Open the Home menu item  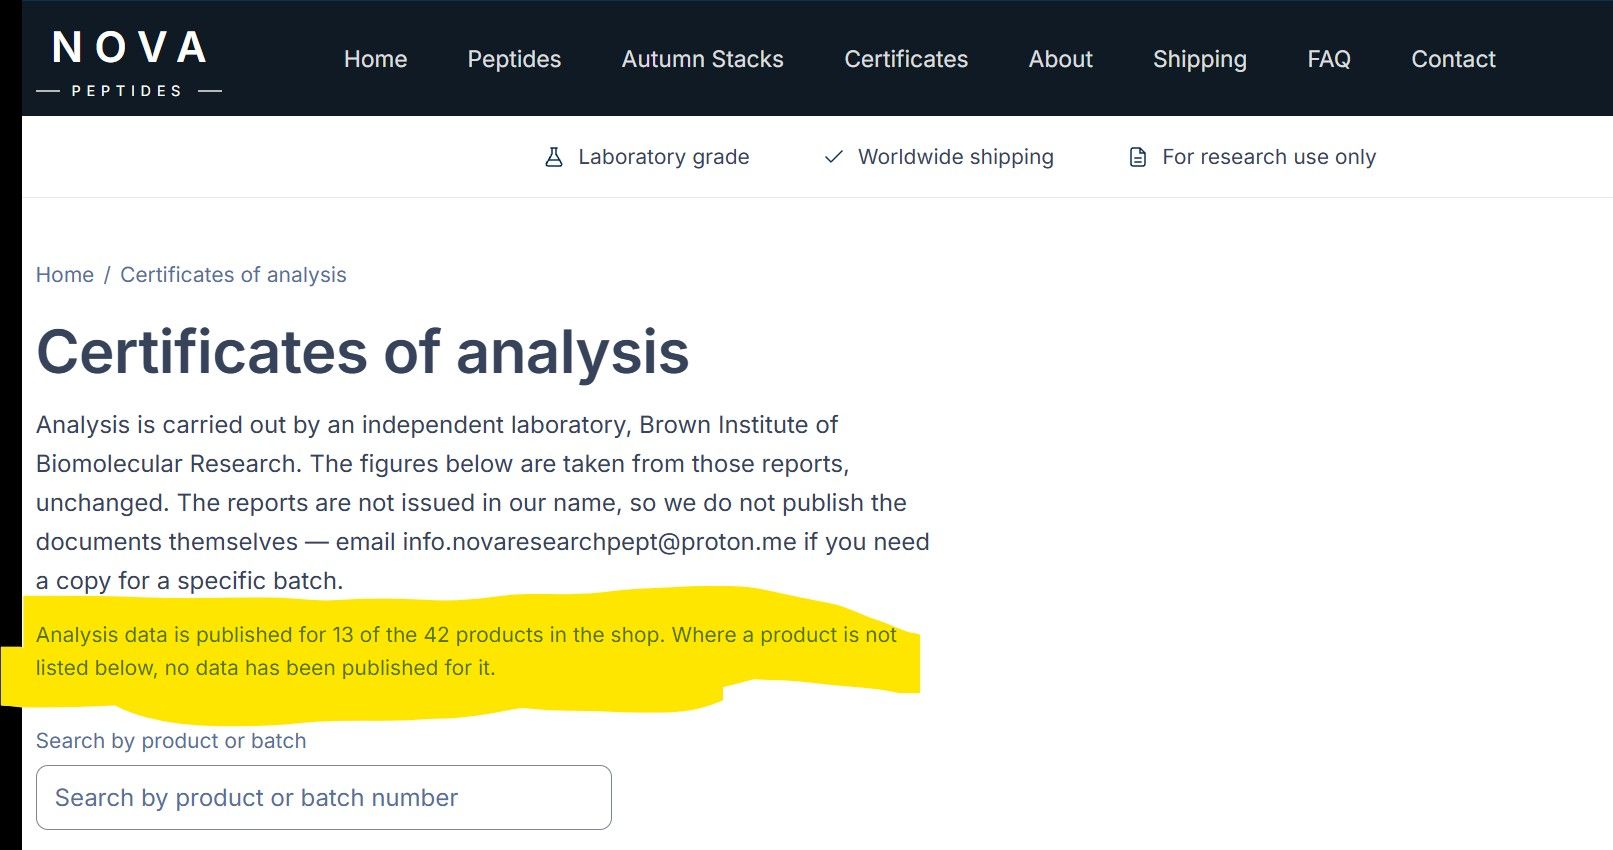375,59
